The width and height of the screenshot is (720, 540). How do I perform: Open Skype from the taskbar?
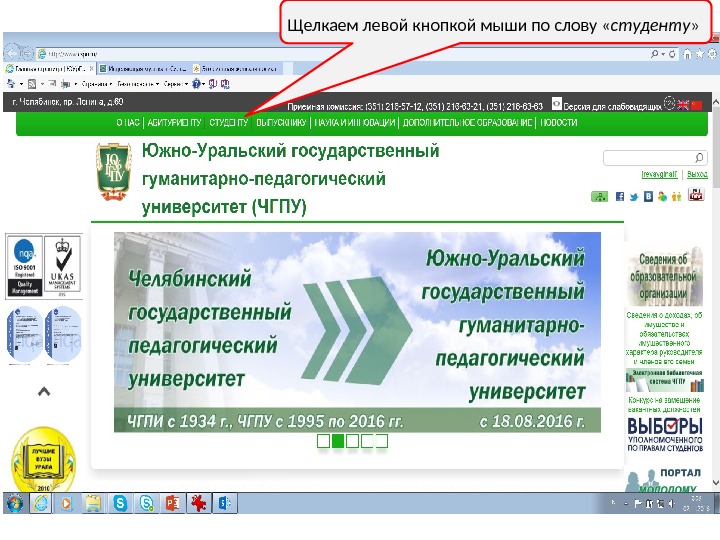click(x=120, y=503)
